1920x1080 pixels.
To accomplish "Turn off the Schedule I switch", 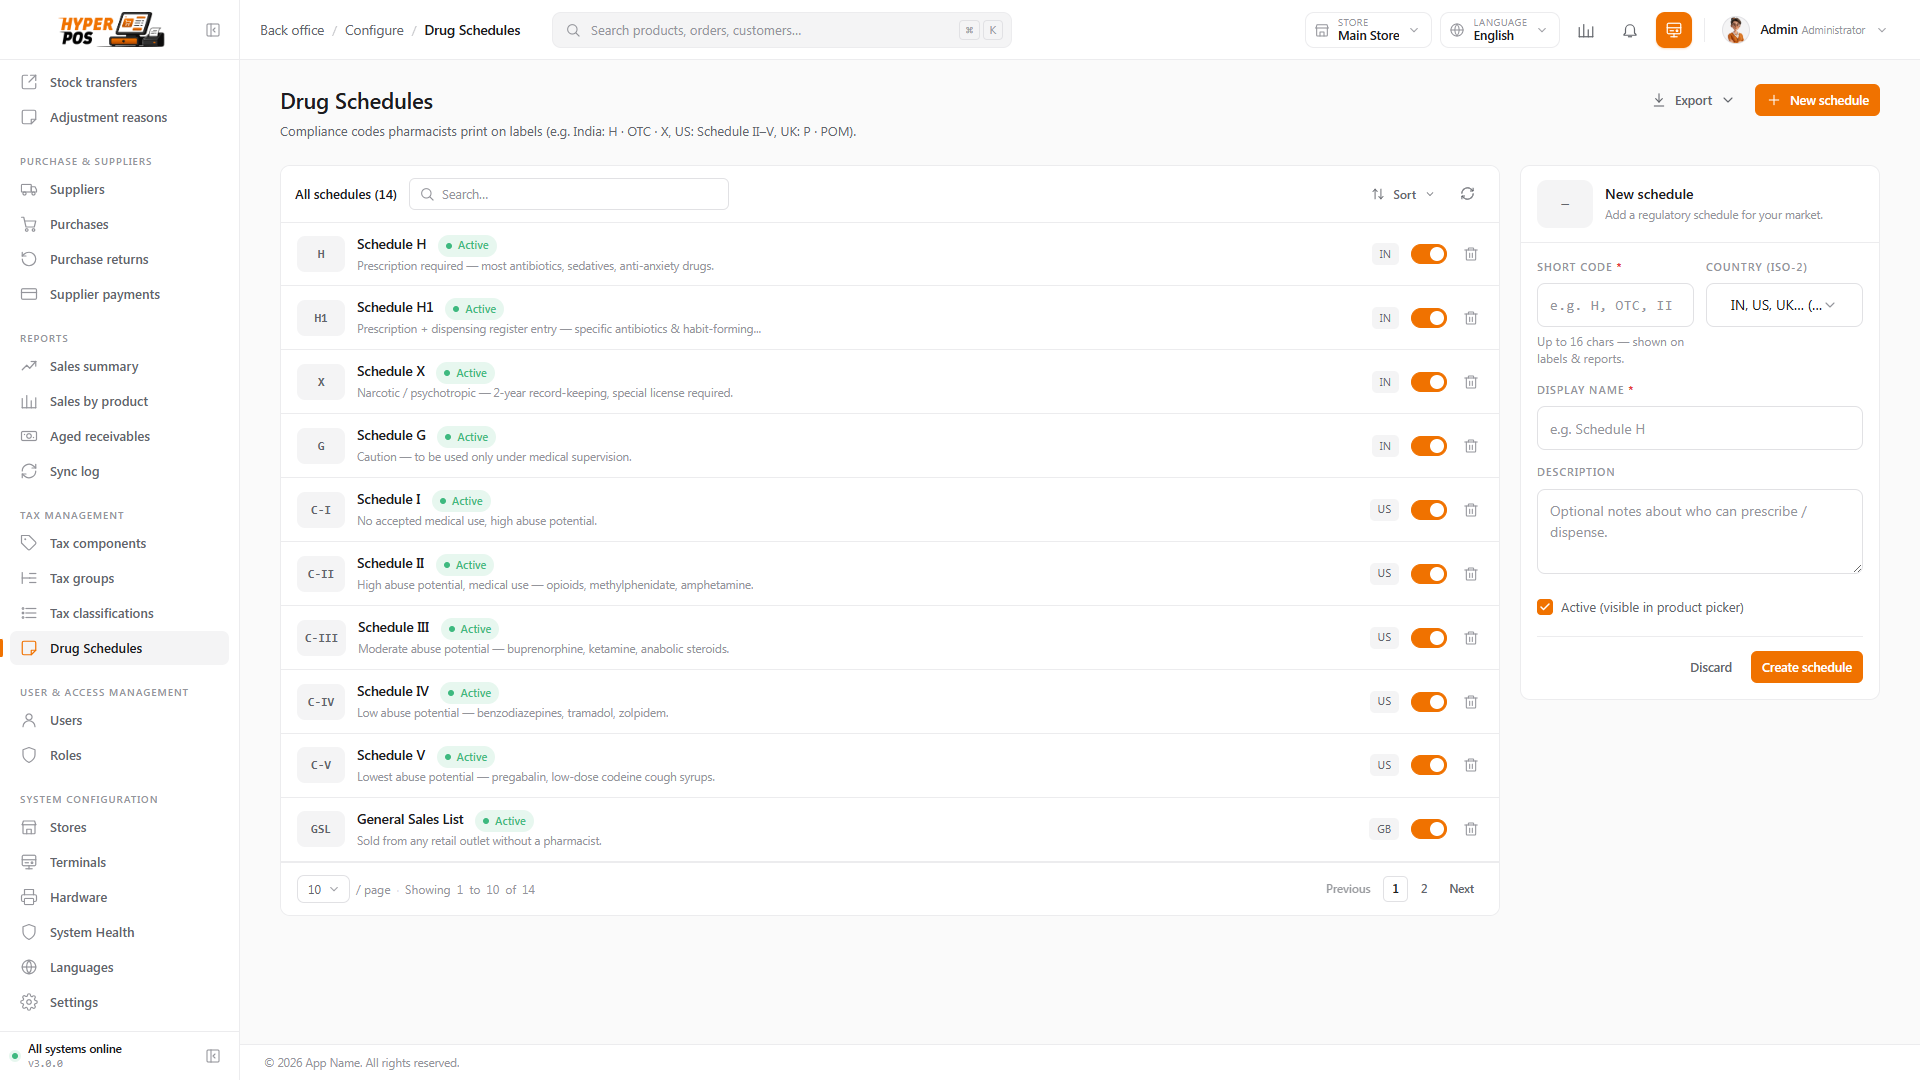I will point(1429,510).
